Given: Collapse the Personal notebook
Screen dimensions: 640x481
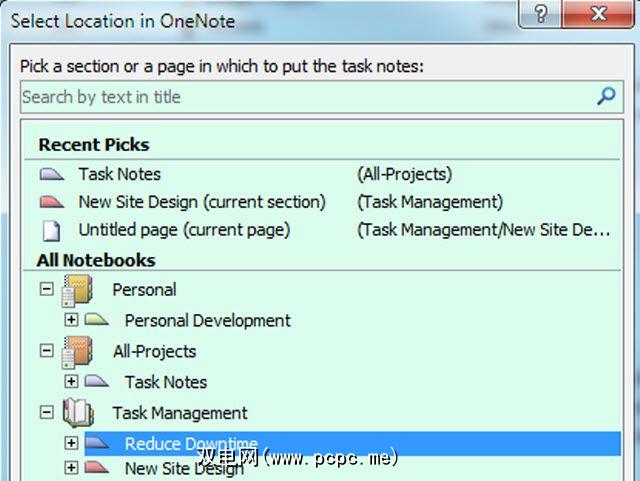Looking at the screenshot, I should [47, 290].
